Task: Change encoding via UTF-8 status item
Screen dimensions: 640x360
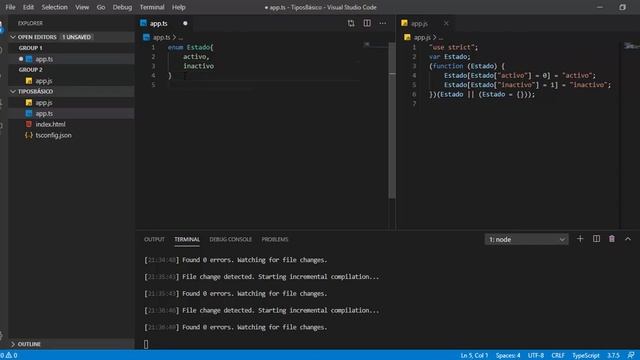Action: tap(536, 356)
